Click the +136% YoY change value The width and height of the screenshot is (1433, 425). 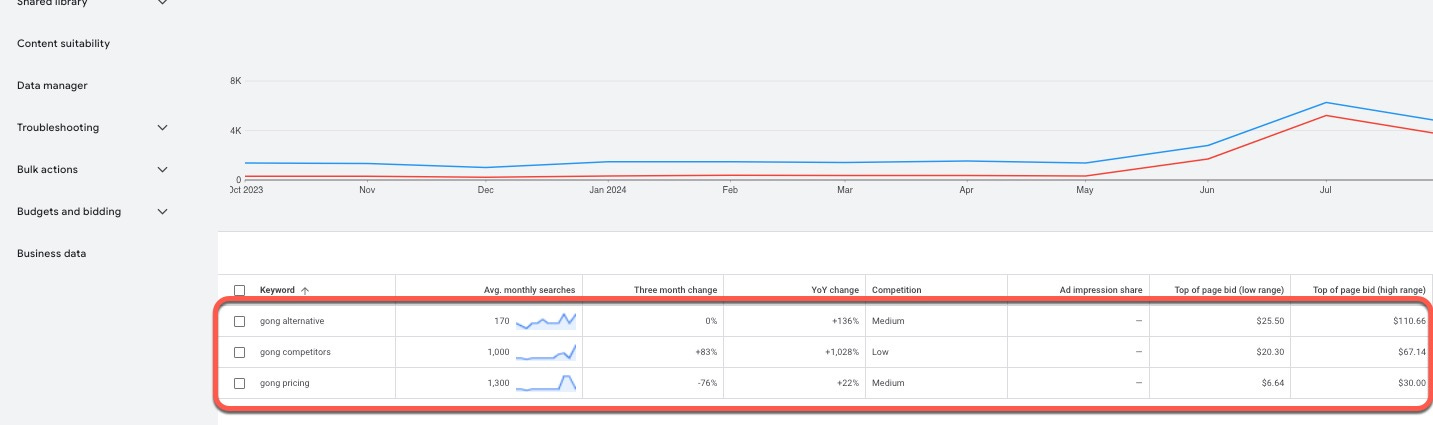coord(845,321)
